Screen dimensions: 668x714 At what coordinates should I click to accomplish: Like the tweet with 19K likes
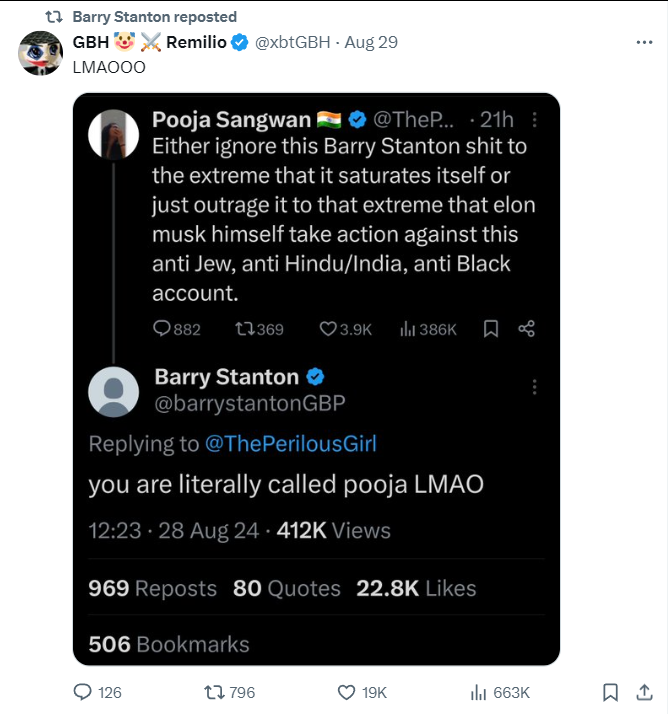pyautogui.click(x=346, y=693)
